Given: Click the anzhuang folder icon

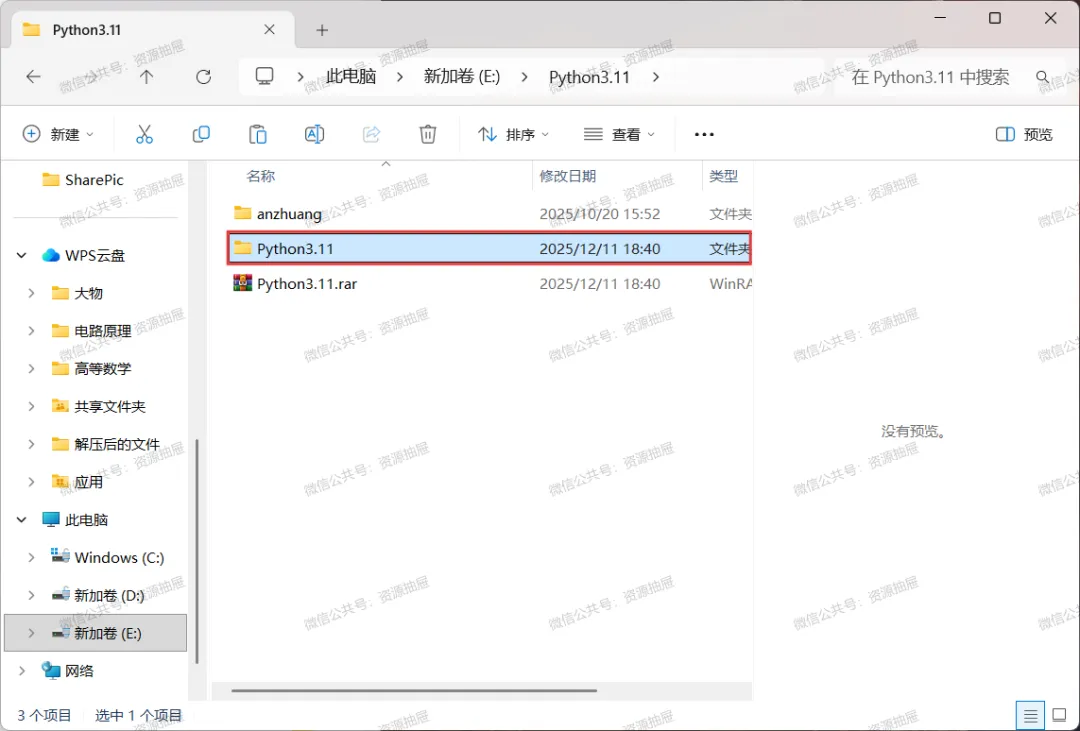Looking at the screenshot, I should coord(242,213).
